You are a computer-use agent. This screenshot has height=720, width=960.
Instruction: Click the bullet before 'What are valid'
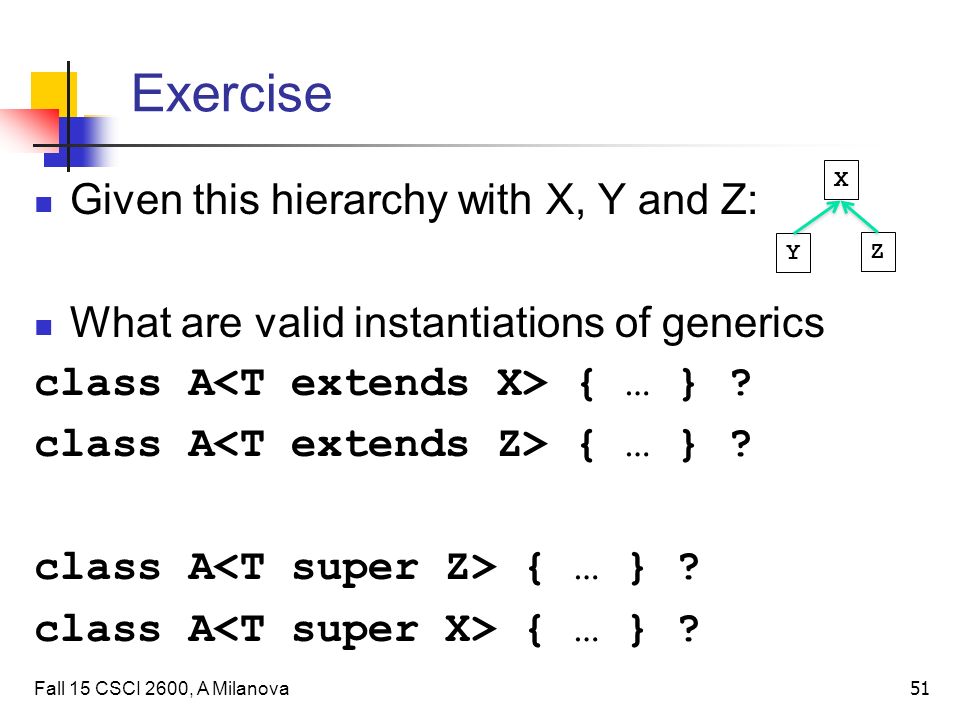pyautogui.click(x=43, y=327)
